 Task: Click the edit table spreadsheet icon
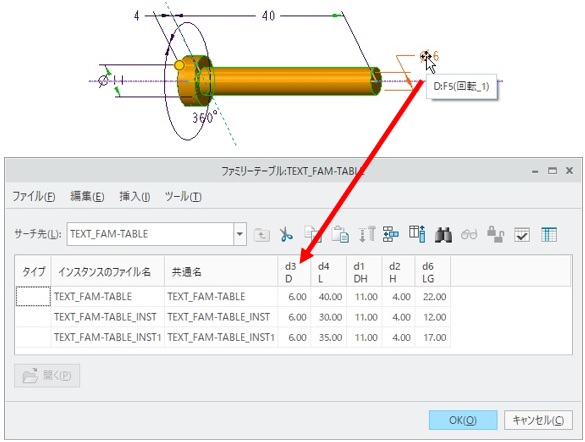(548, 235)
